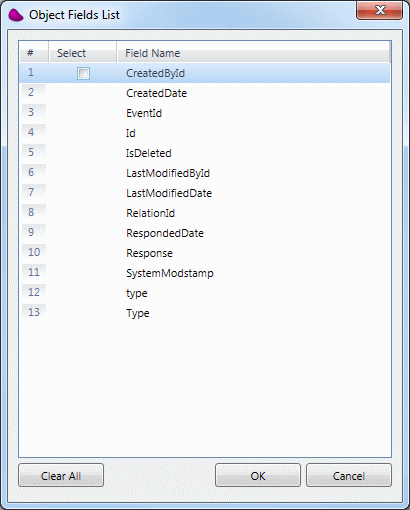
Task: Click the Select column header
Action: [83, 53]
